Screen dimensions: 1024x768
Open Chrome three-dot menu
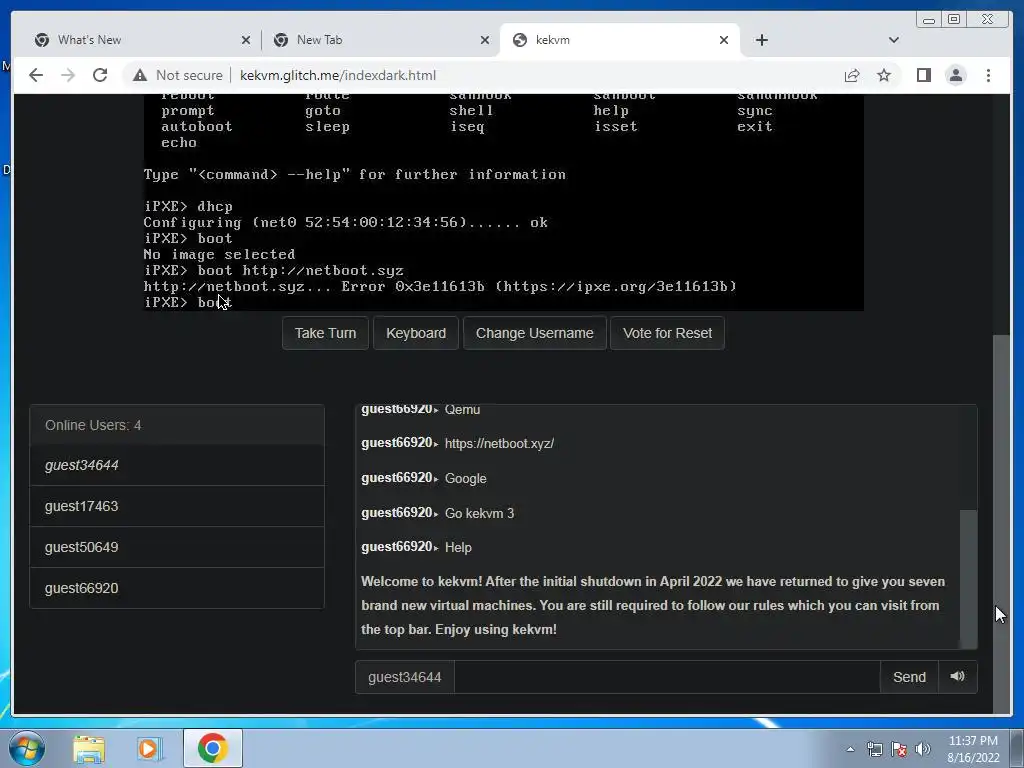tap(988, 76)
